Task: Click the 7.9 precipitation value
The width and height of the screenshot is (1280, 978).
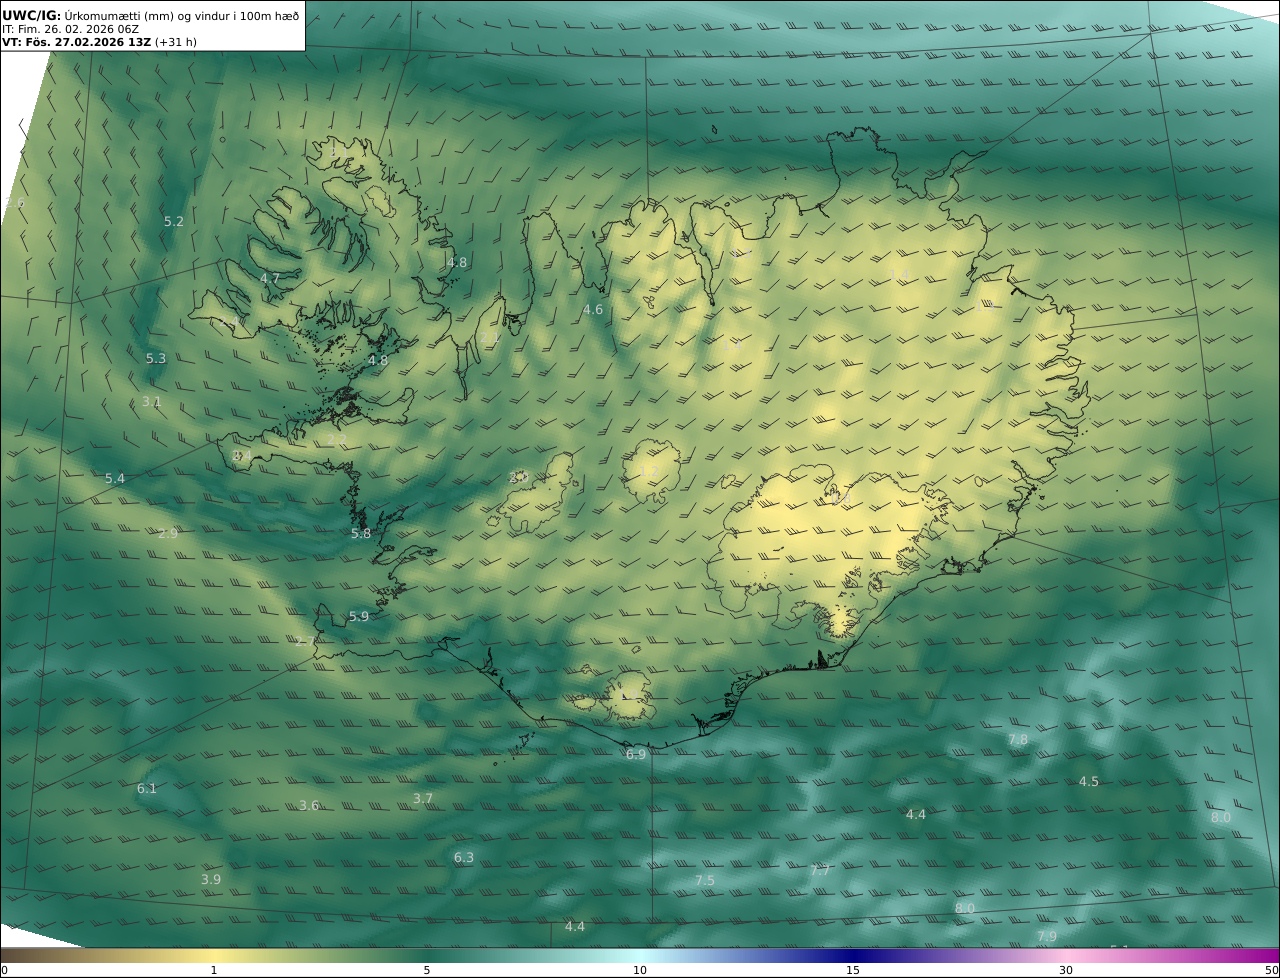Action: 1047,937
